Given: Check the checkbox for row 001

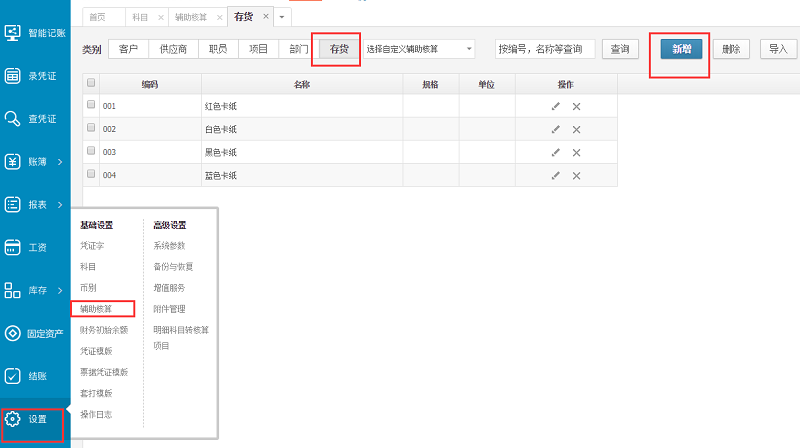Looking at the screenshot, I should pyautogui.click(x=91, y=105).
